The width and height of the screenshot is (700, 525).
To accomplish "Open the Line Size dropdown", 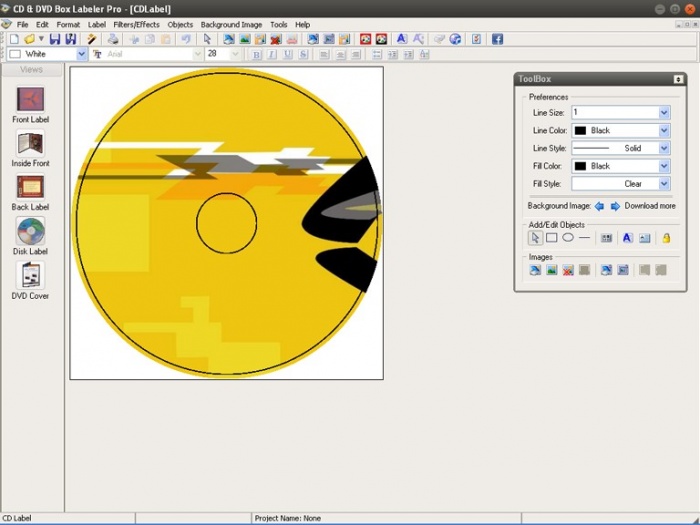I will click(x=664, y=113).
